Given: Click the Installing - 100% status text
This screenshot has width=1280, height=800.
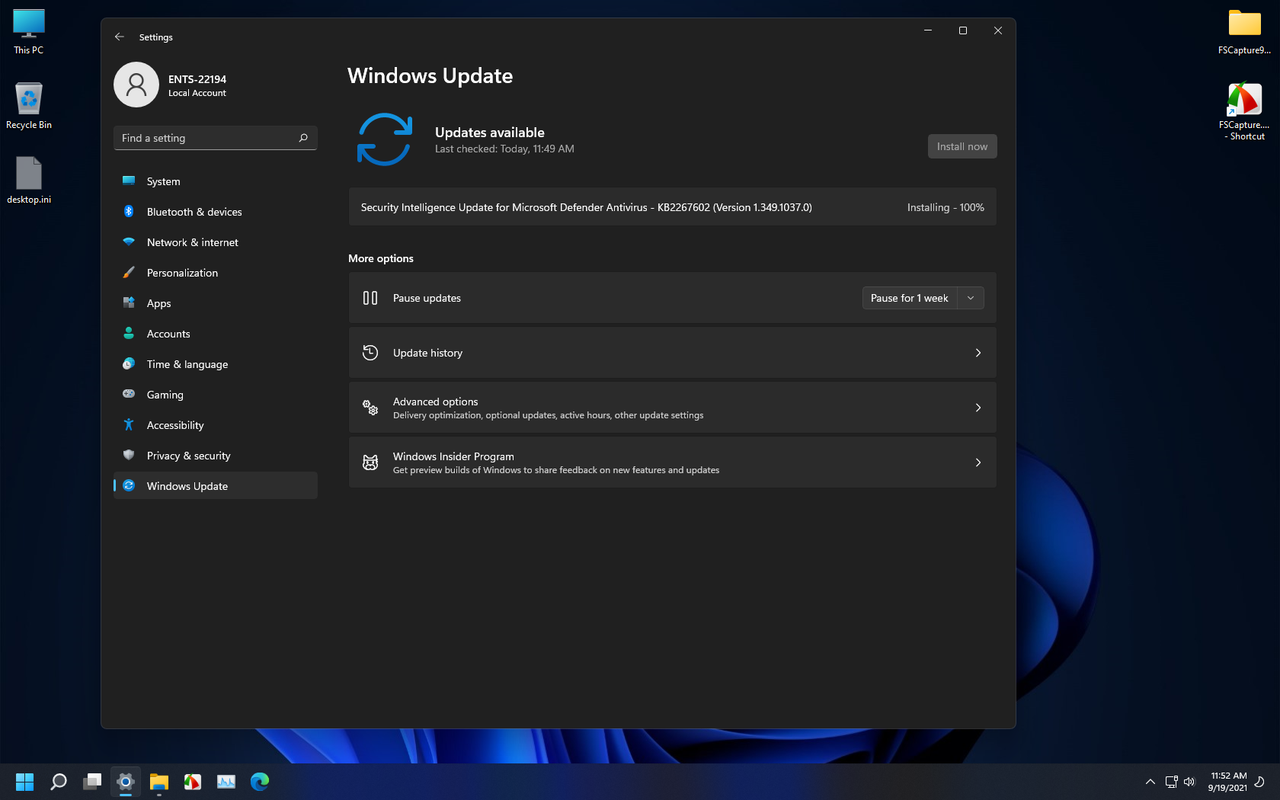Looking at the screenshot, I should [x=946, y=207].
